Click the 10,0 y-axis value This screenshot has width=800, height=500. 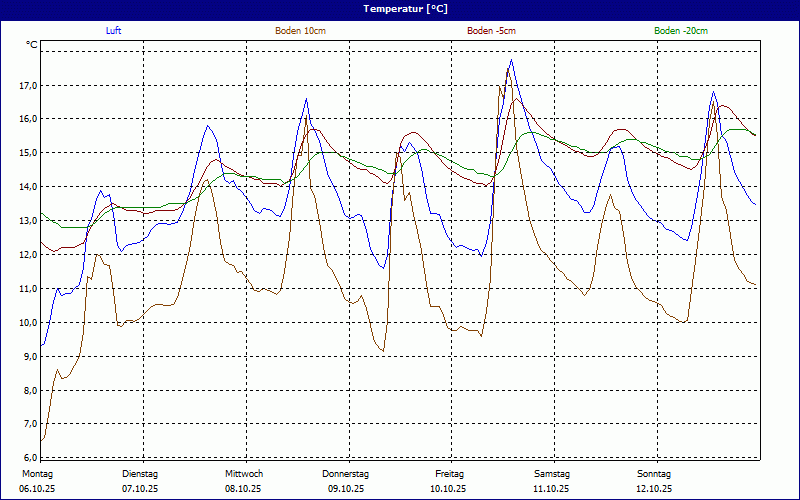(x=27, y=323)
